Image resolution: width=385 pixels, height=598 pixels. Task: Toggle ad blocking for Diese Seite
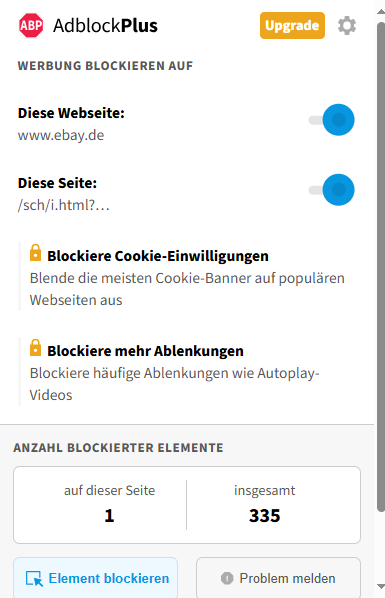332,190
